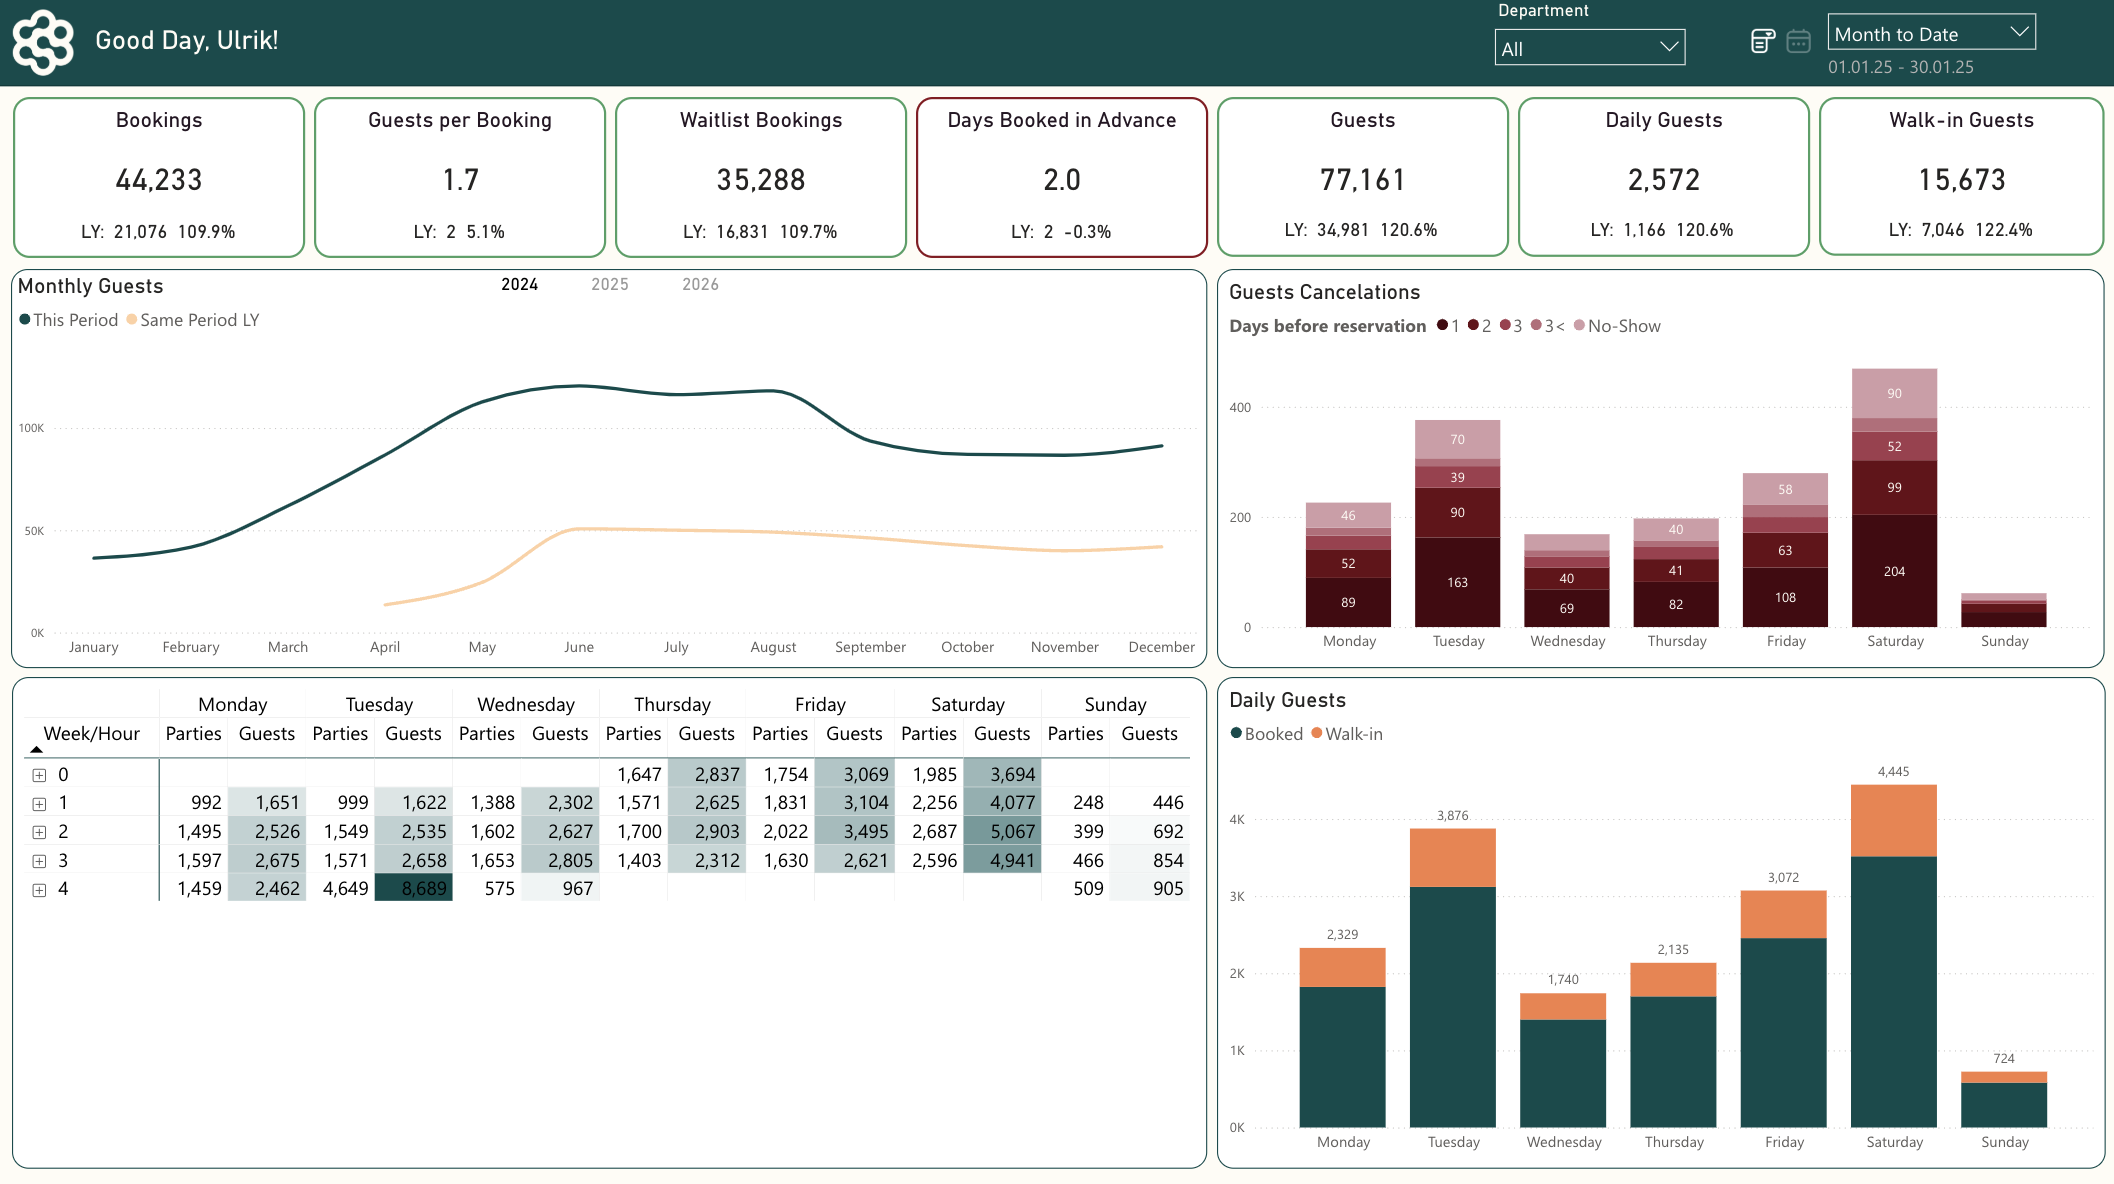
Task: Expand week 3 row plus icon
Action: 39,861
